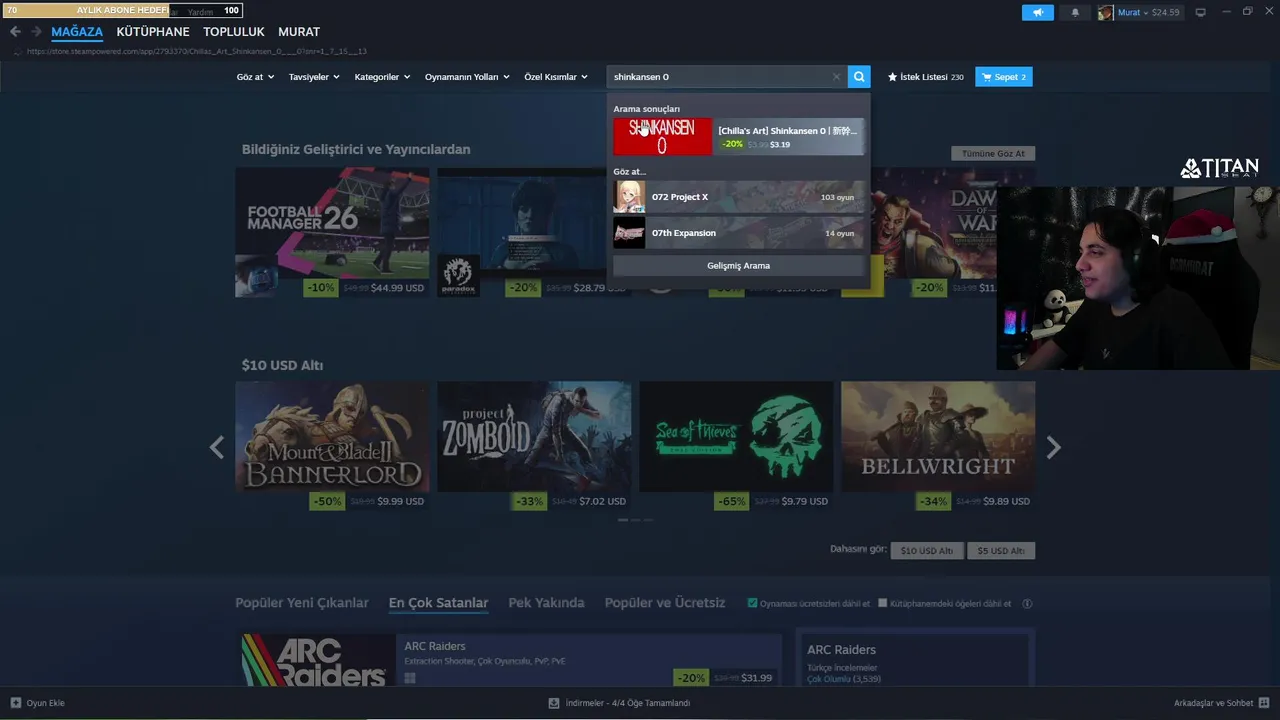Click the announcements megaphone icon
The height and width of the screenshot is (720, 1280).
click(1037, 12)
